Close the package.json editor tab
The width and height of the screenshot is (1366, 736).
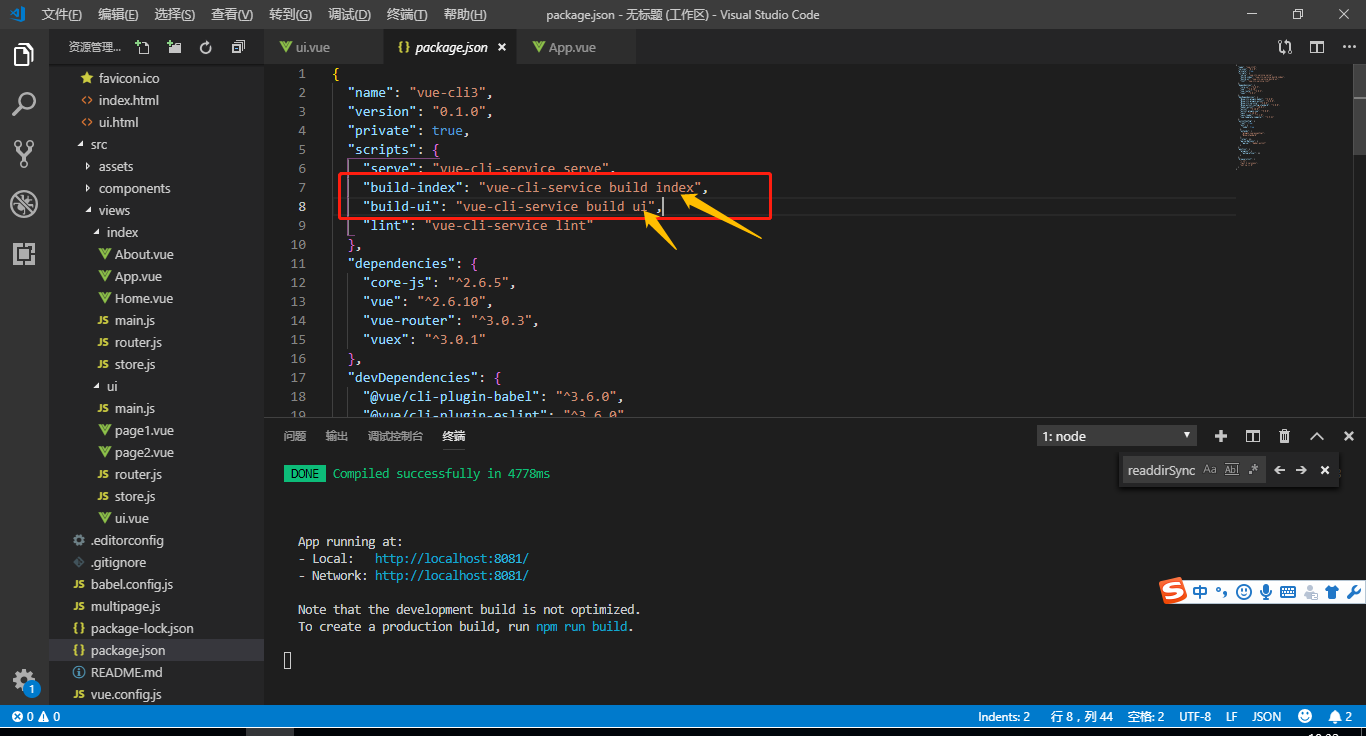502,47
